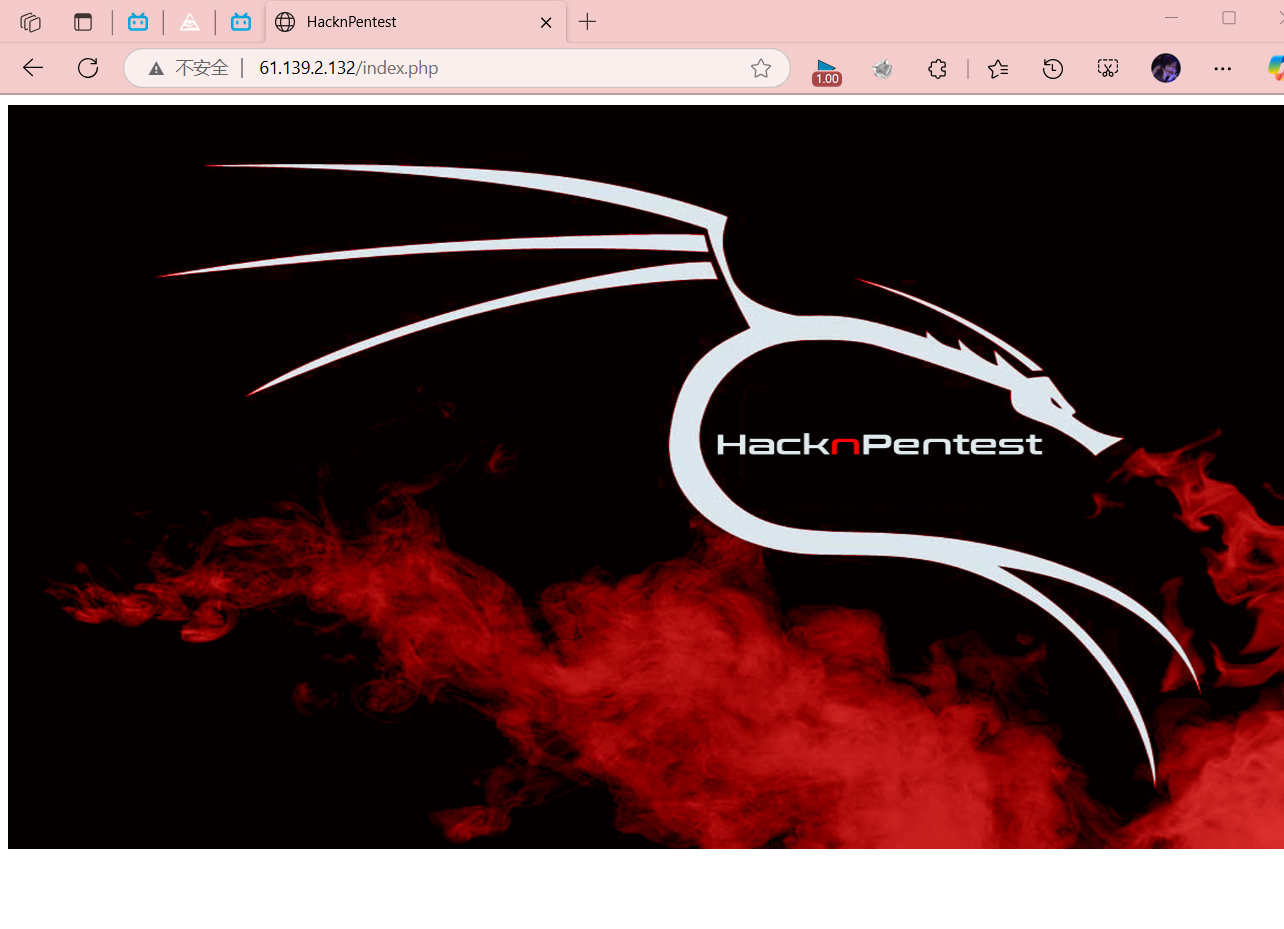The height and width of the screenshot is (929, 1284).
Task: Open the Copilot sidebar icon
Action: [x=1275, y=68]
